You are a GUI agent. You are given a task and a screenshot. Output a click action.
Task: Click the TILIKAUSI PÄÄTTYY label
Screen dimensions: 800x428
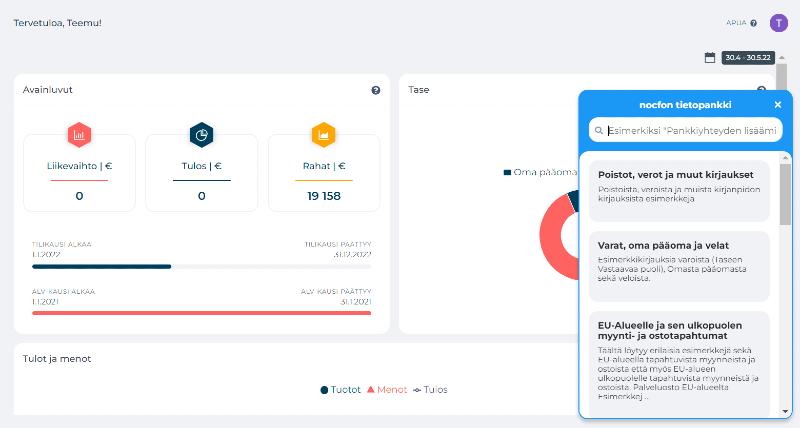point(338,244)
